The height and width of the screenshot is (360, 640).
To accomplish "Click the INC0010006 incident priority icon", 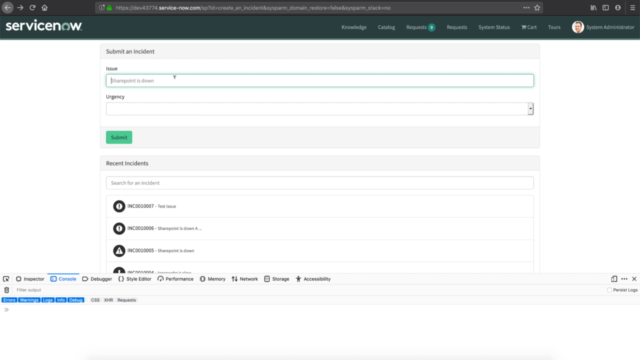I will pyautogui.click(x=119, y=229).
